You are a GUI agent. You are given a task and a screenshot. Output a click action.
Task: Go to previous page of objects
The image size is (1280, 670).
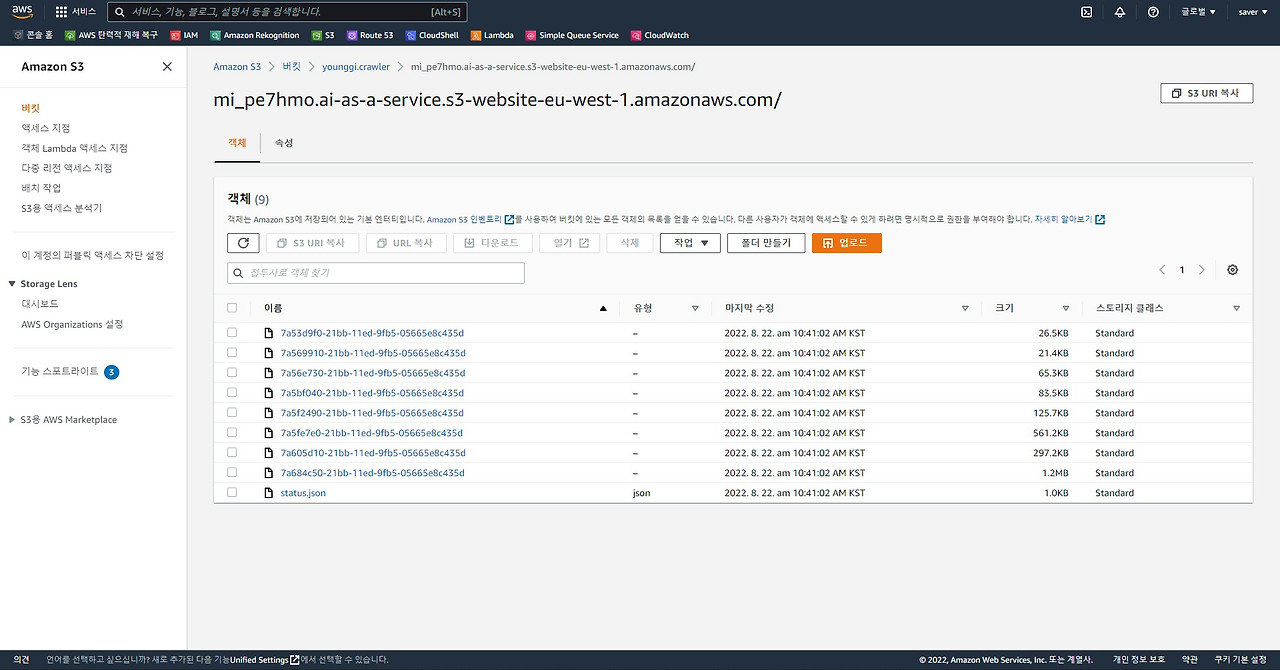coord(1162,270)
